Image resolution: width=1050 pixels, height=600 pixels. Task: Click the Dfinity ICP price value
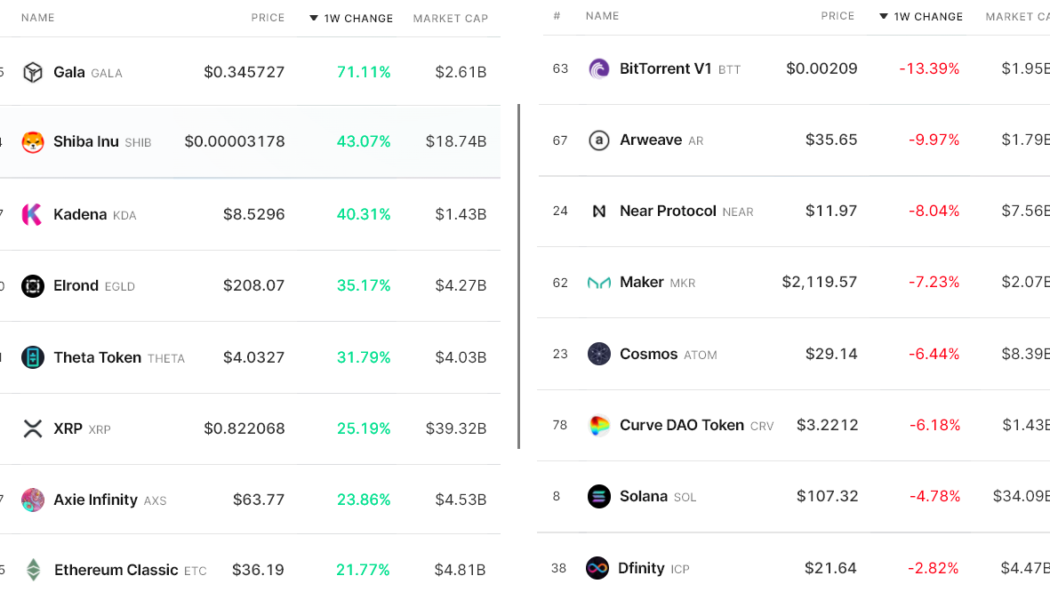pyautogui.click(x=830, y=568)
